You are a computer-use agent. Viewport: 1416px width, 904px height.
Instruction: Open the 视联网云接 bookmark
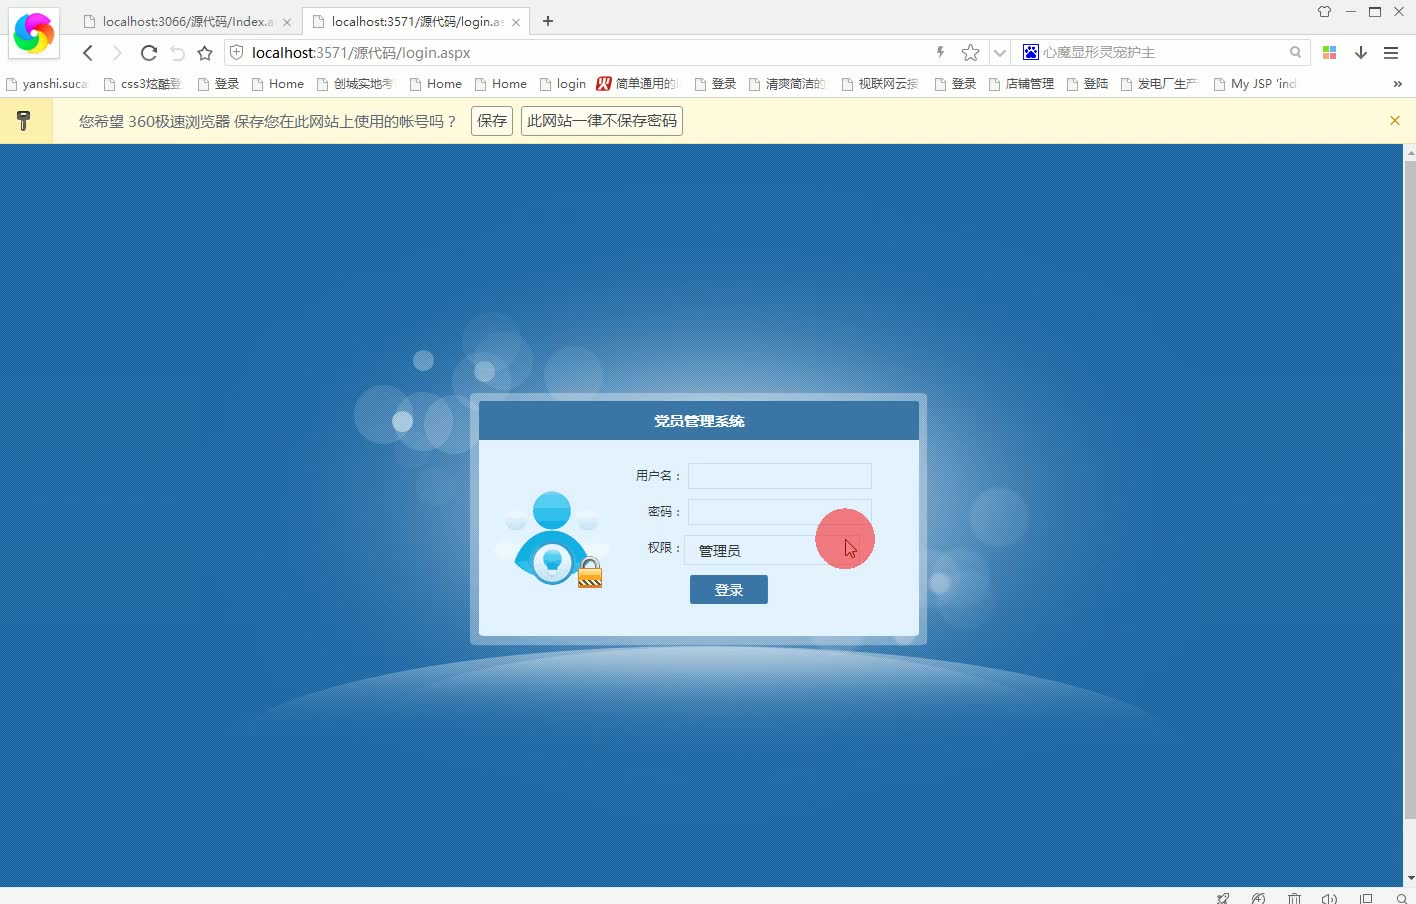coord(881,84)
